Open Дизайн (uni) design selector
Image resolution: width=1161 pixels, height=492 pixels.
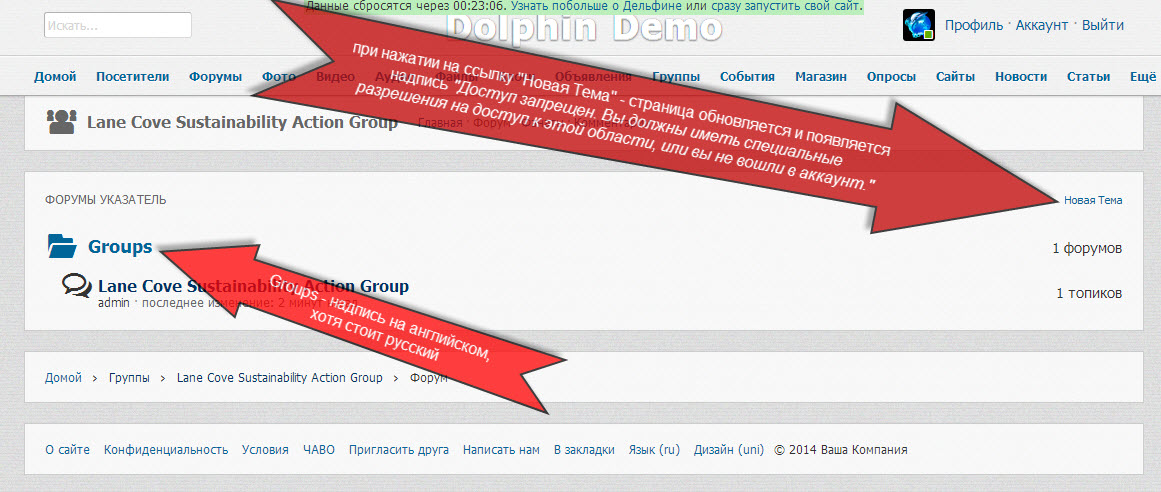(x=729, y=450)
